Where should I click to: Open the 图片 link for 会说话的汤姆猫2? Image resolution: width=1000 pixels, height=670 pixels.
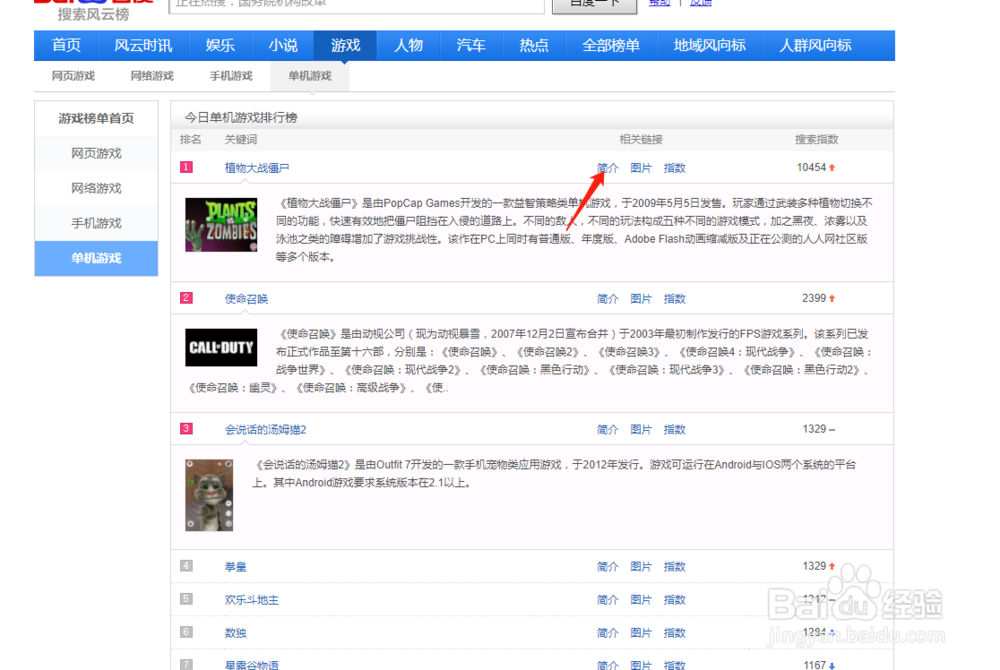point(641,429)
